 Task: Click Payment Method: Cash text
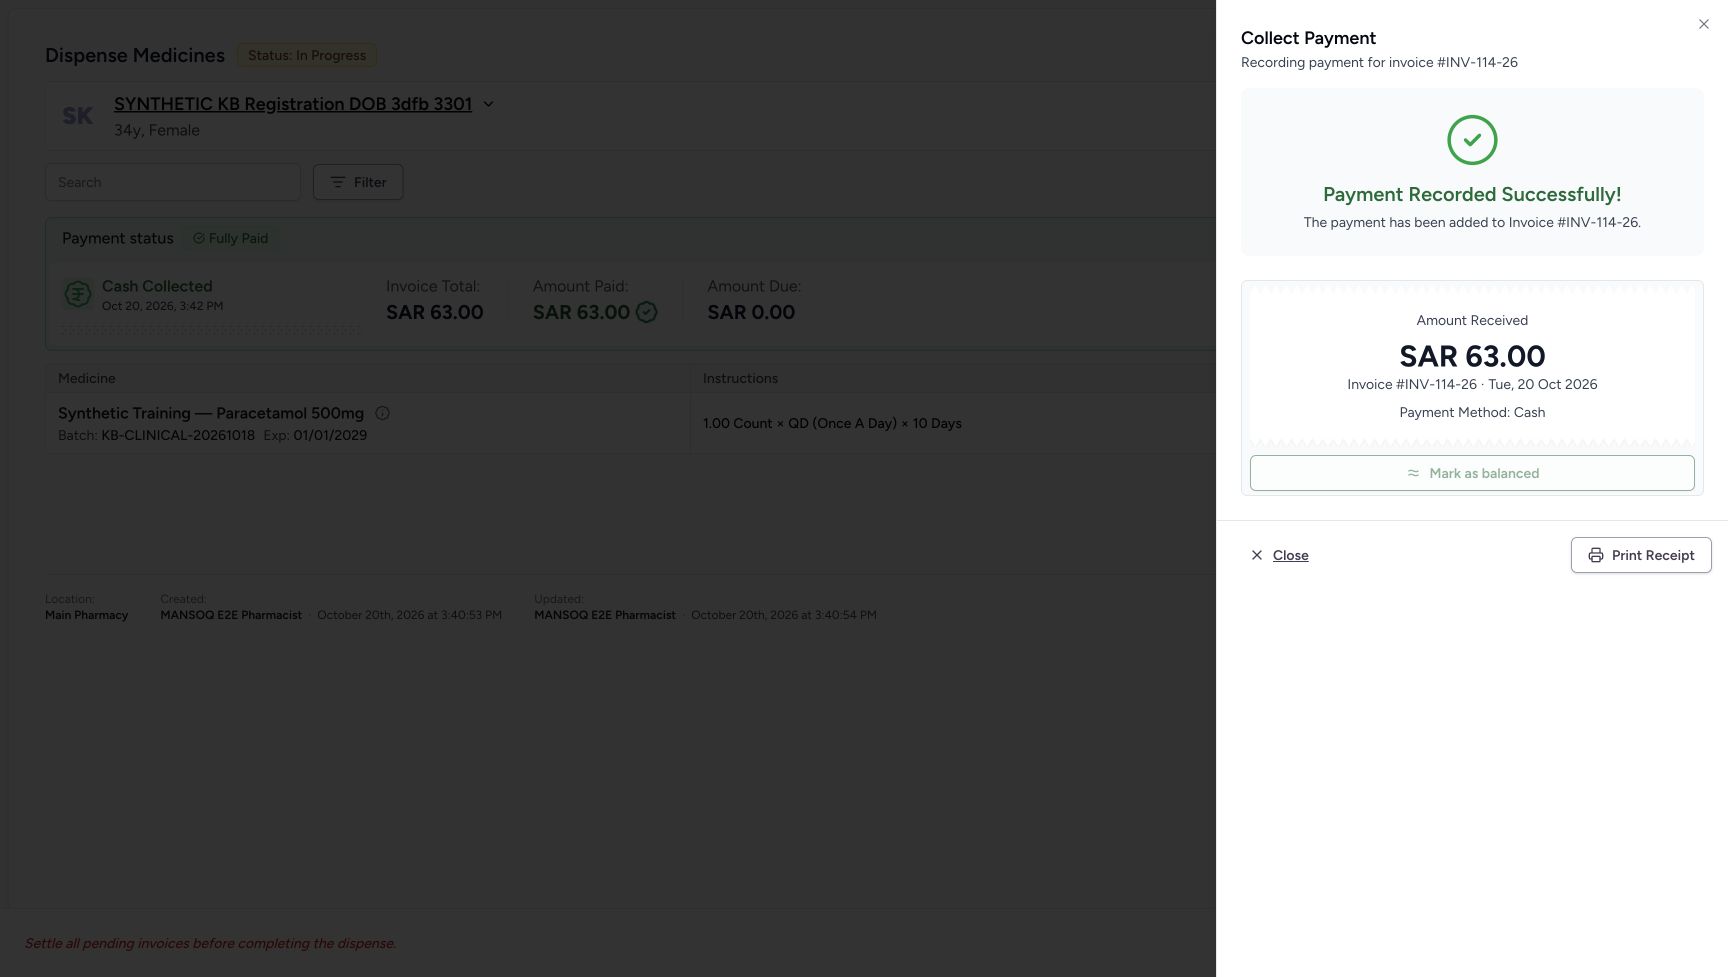click(1472, 412)
